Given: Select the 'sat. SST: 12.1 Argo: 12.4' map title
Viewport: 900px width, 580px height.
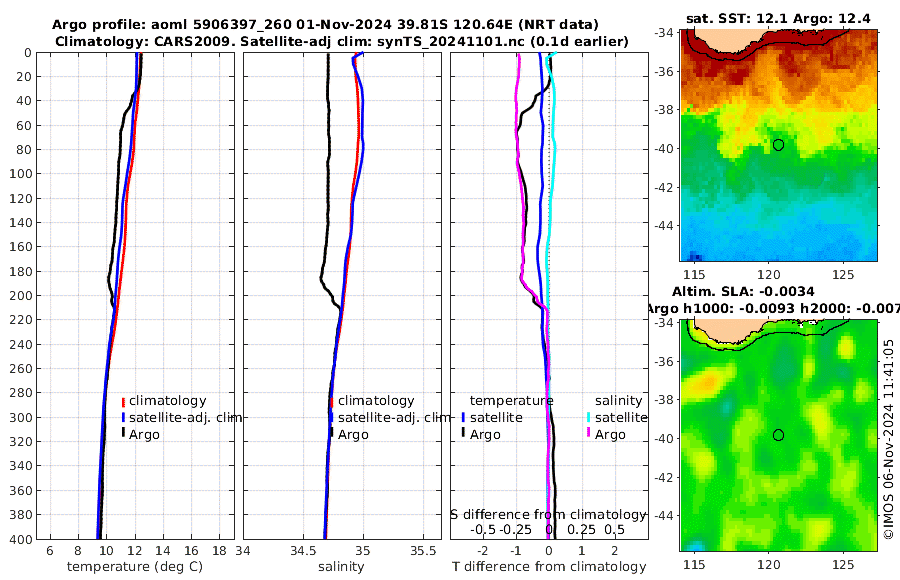Looking at the screenshot, I should pos(778,19).
